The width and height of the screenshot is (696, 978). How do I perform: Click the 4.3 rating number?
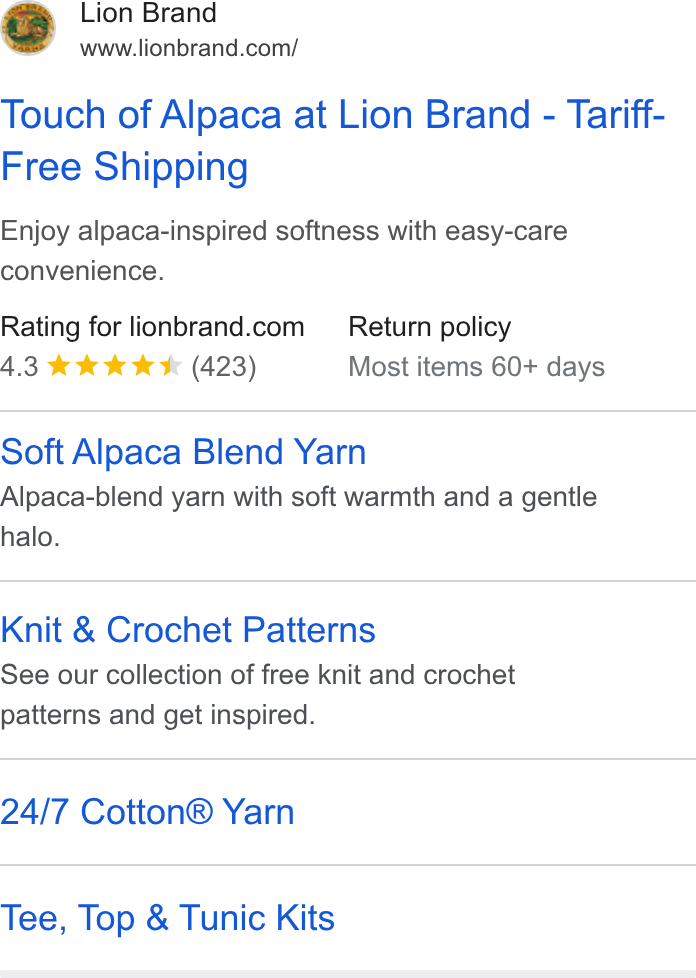click(19, 367)
